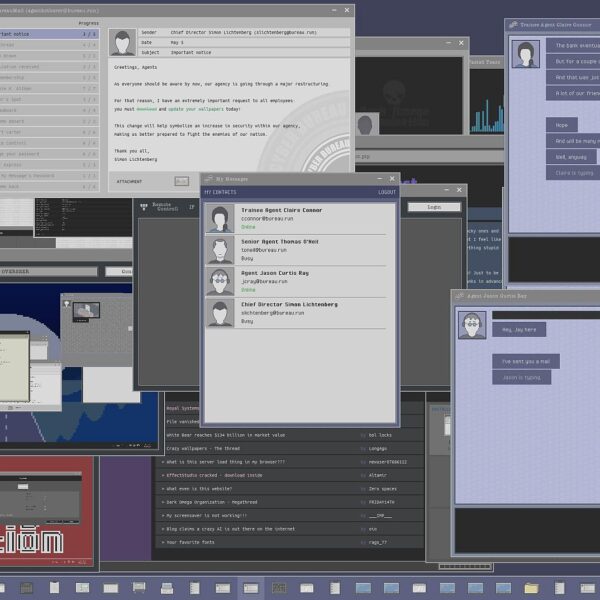This screenshot has height=600, width=600.
Task: Click Simon Lichtenberg's contact avatar
Action: 220,312
